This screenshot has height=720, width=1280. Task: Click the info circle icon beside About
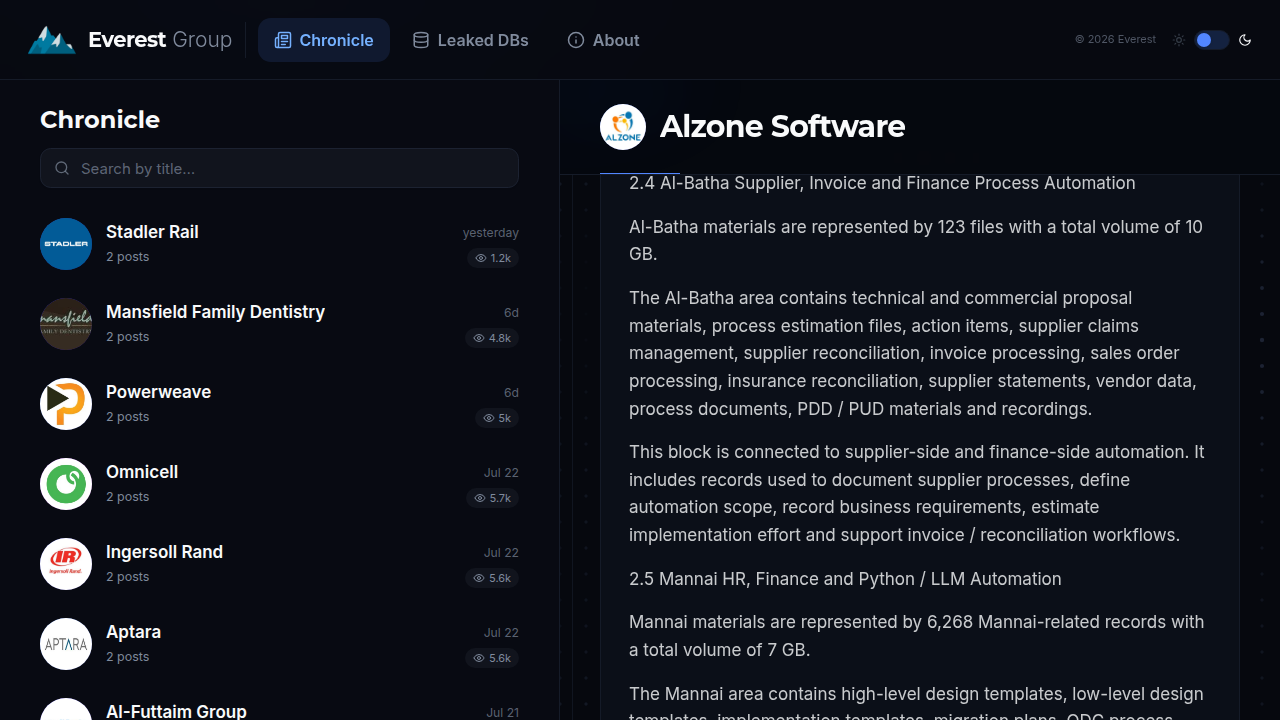(x=576, y=40)
